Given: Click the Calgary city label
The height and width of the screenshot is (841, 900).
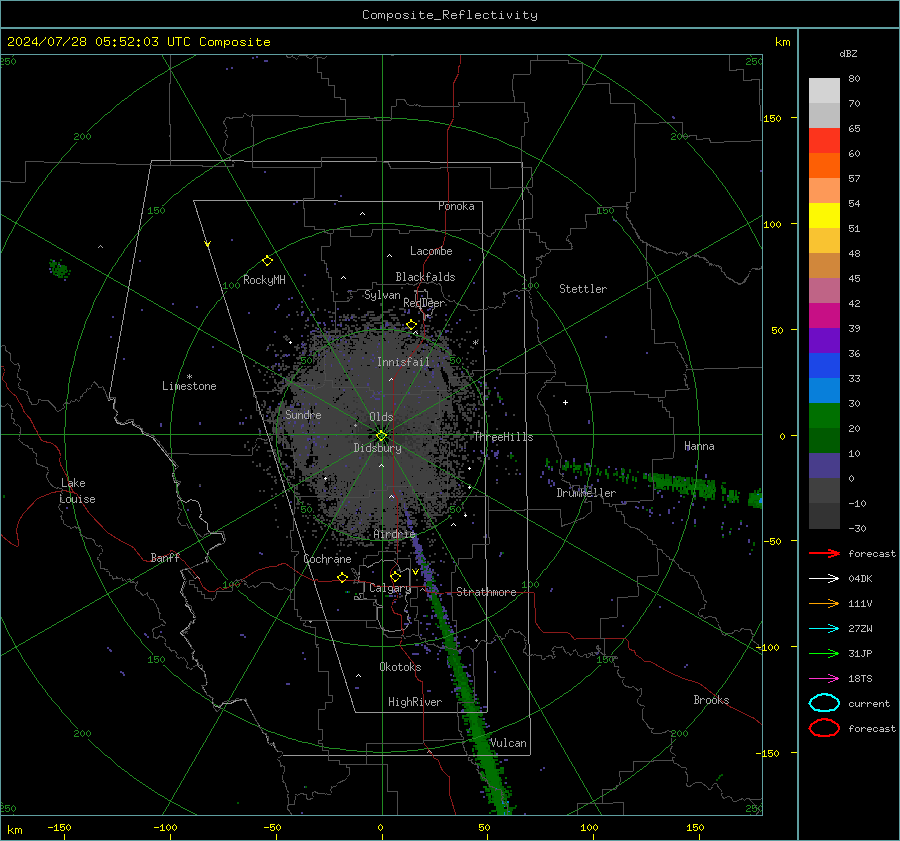Looking at the screenshot, I should (390, 588).
